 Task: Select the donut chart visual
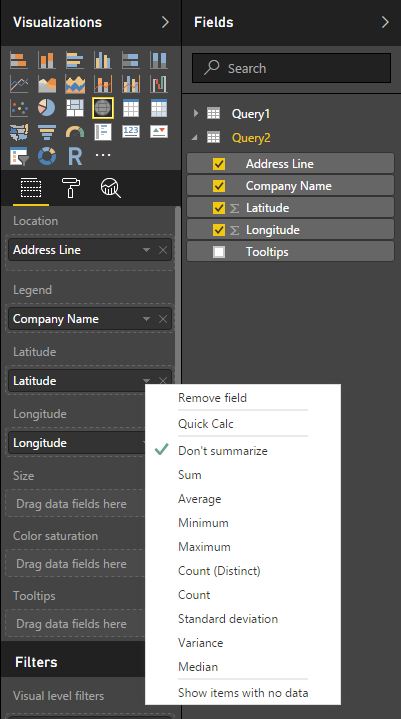coord(47,156)
